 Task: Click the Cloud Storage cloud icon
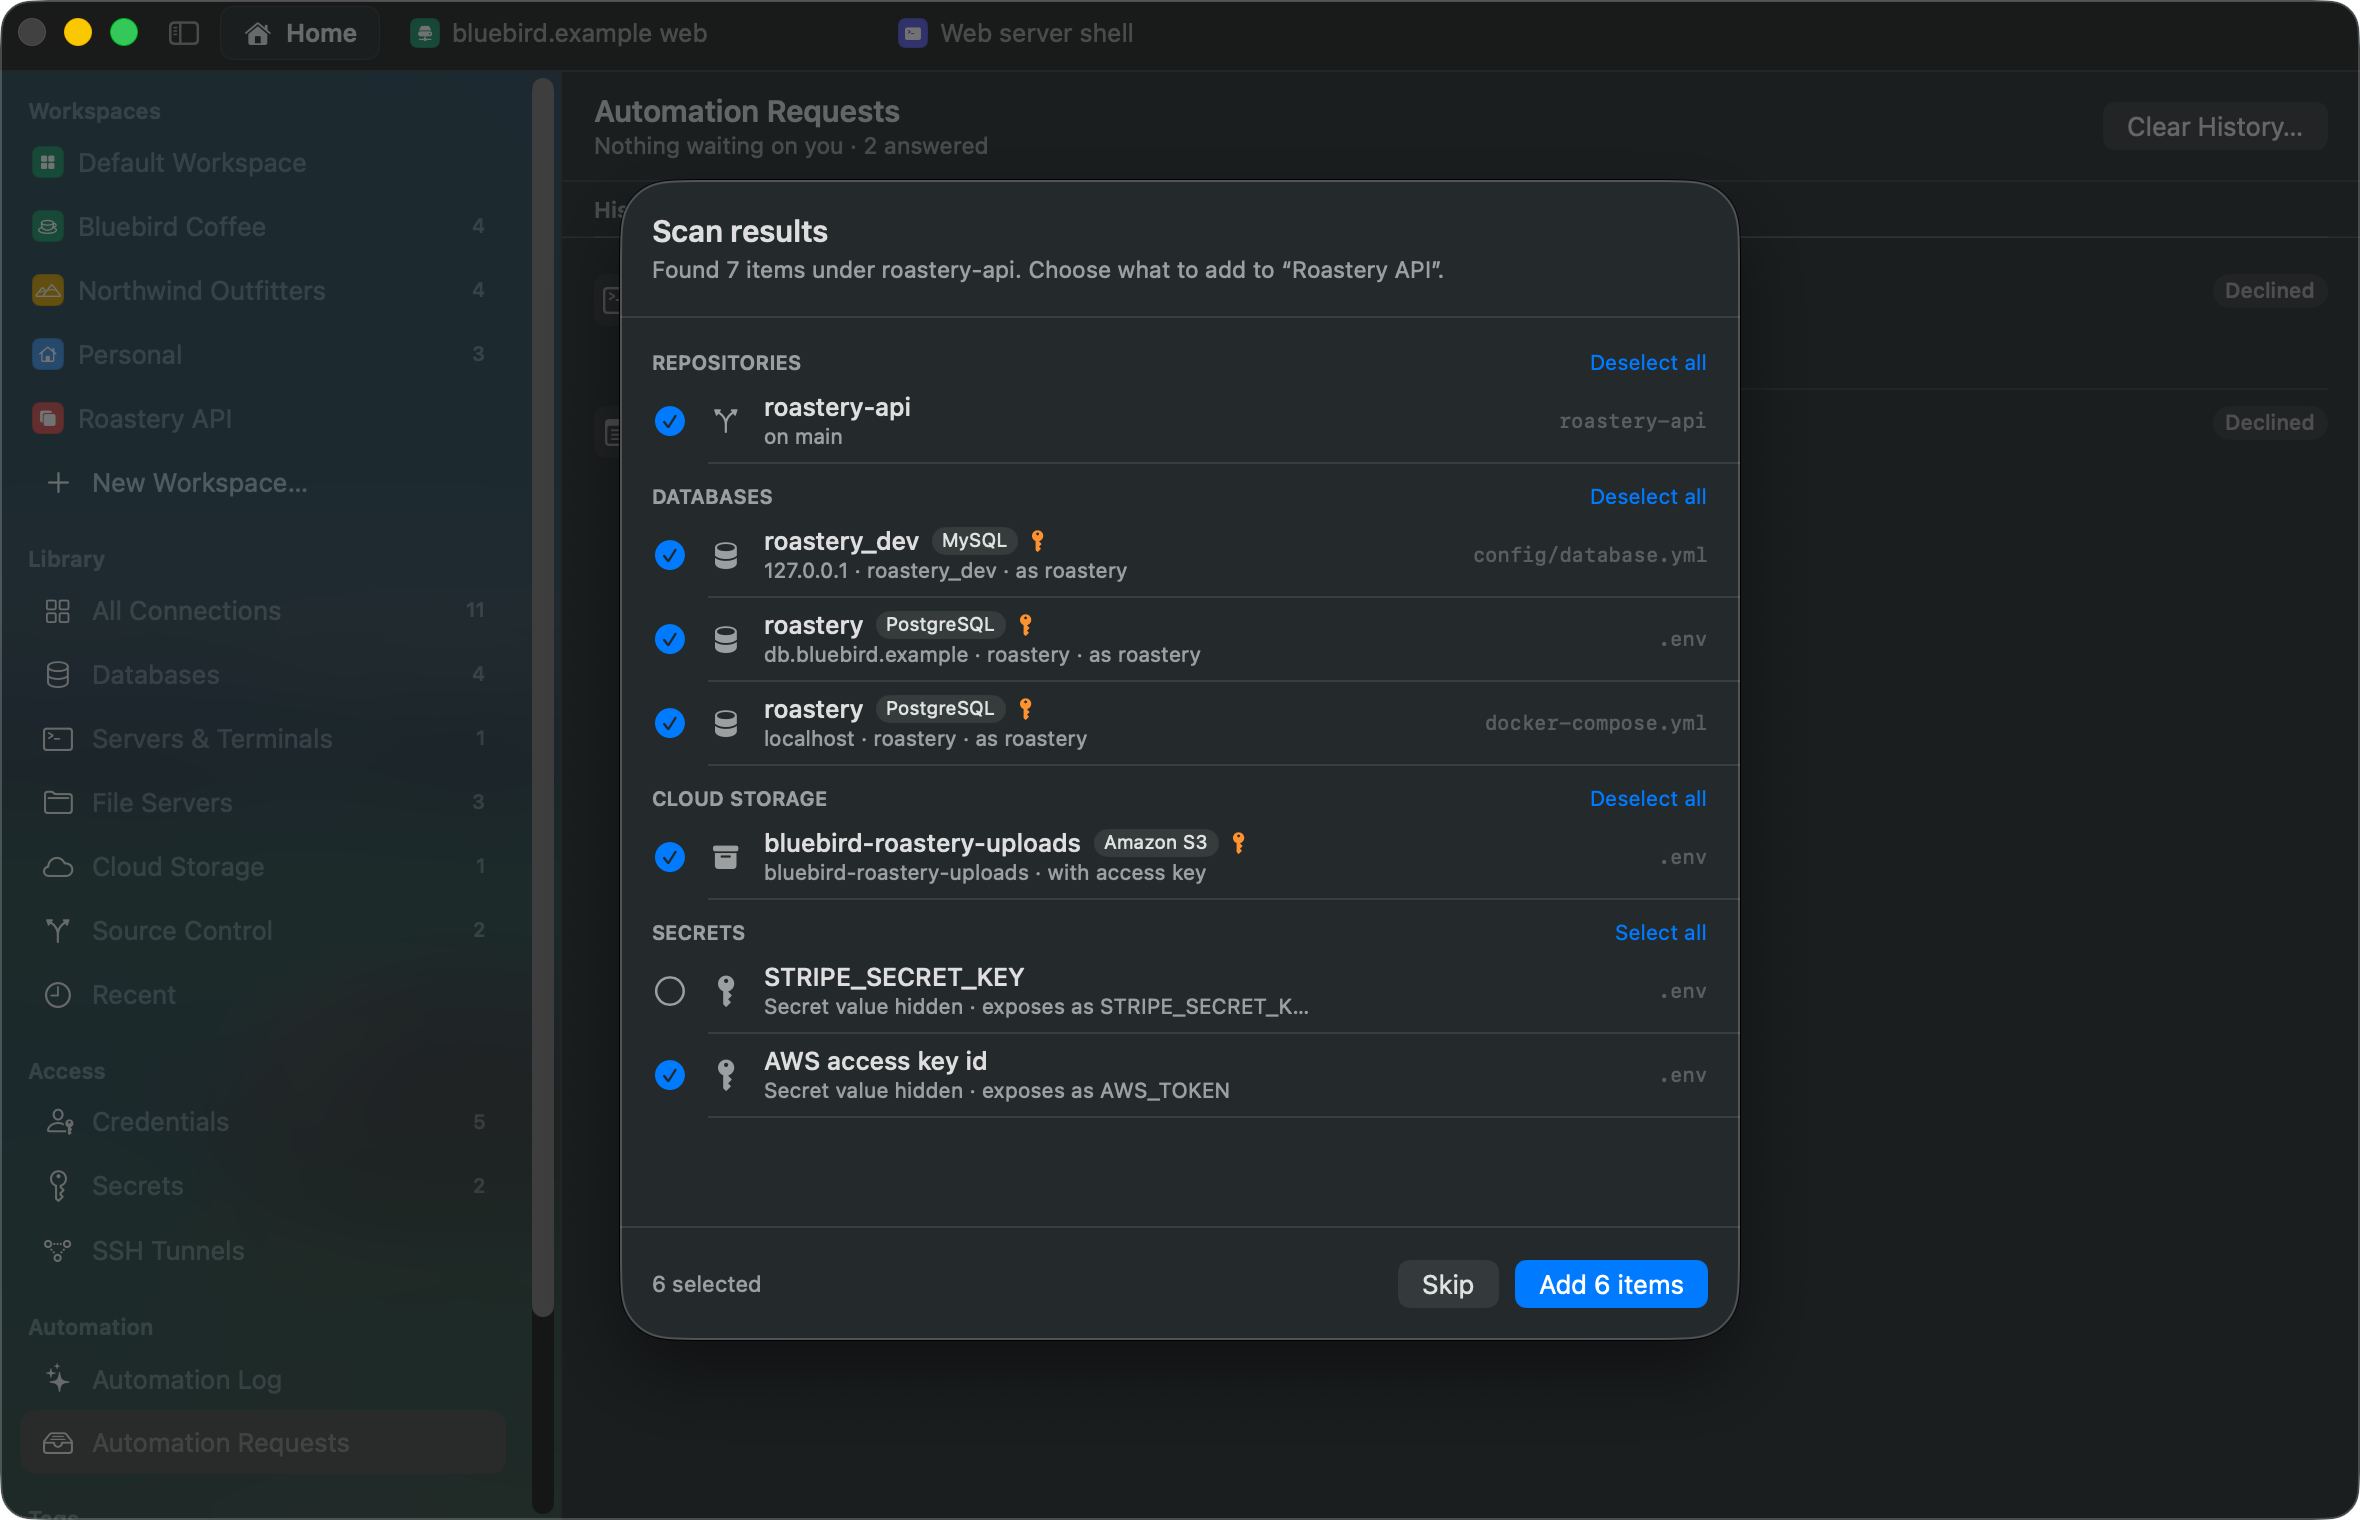58,866
